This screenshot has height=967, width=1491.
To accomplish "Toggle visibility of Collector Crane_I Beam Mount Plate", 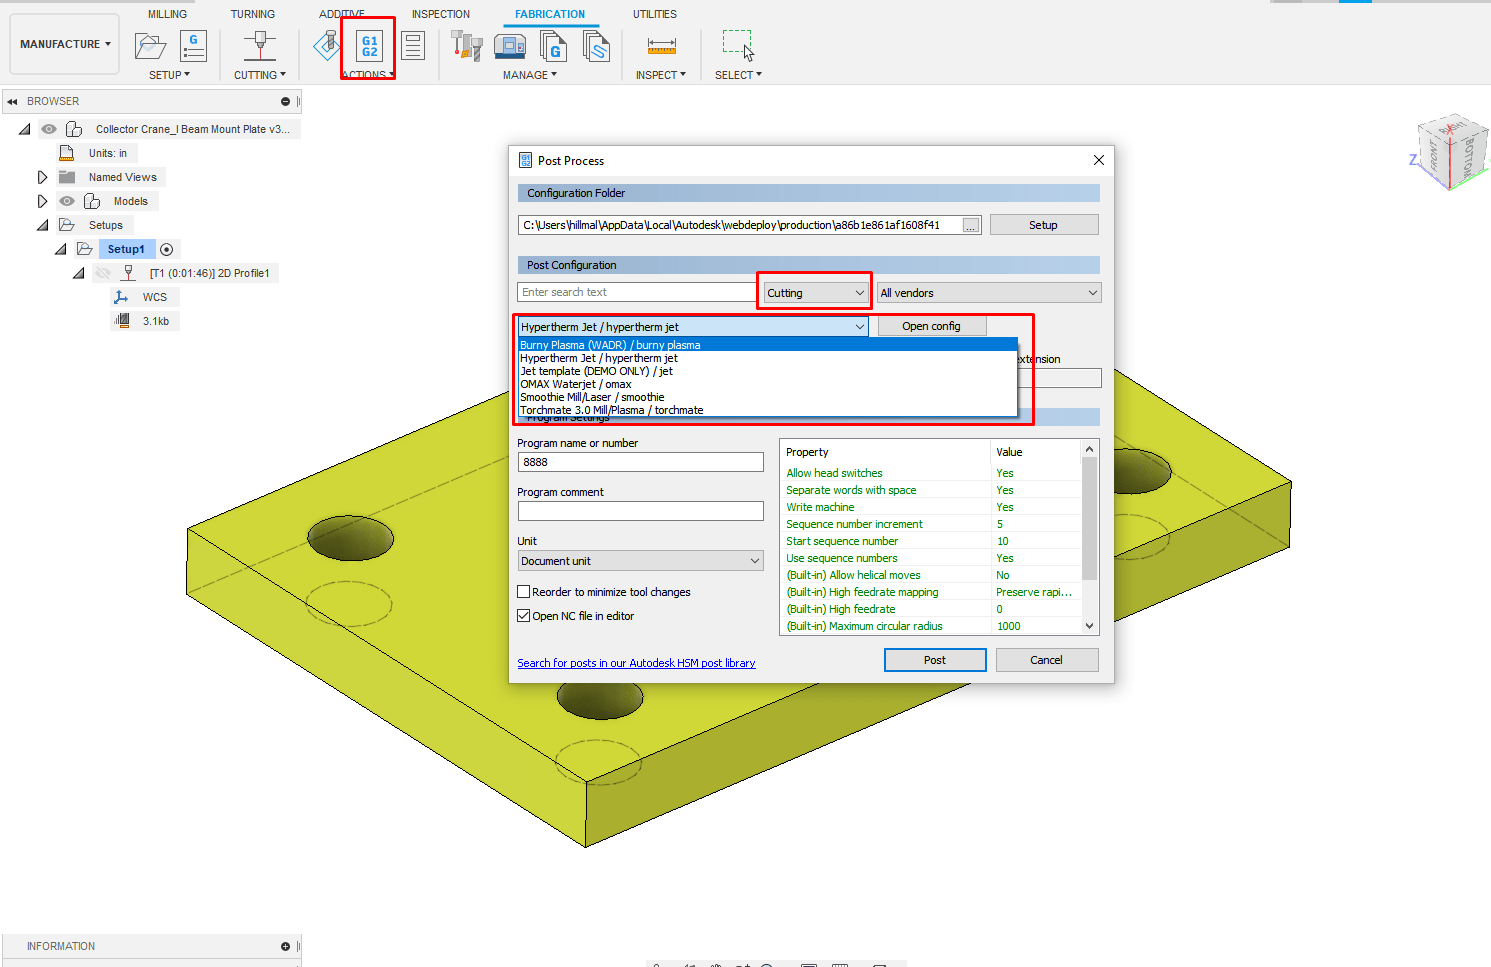I will [48, 128].
